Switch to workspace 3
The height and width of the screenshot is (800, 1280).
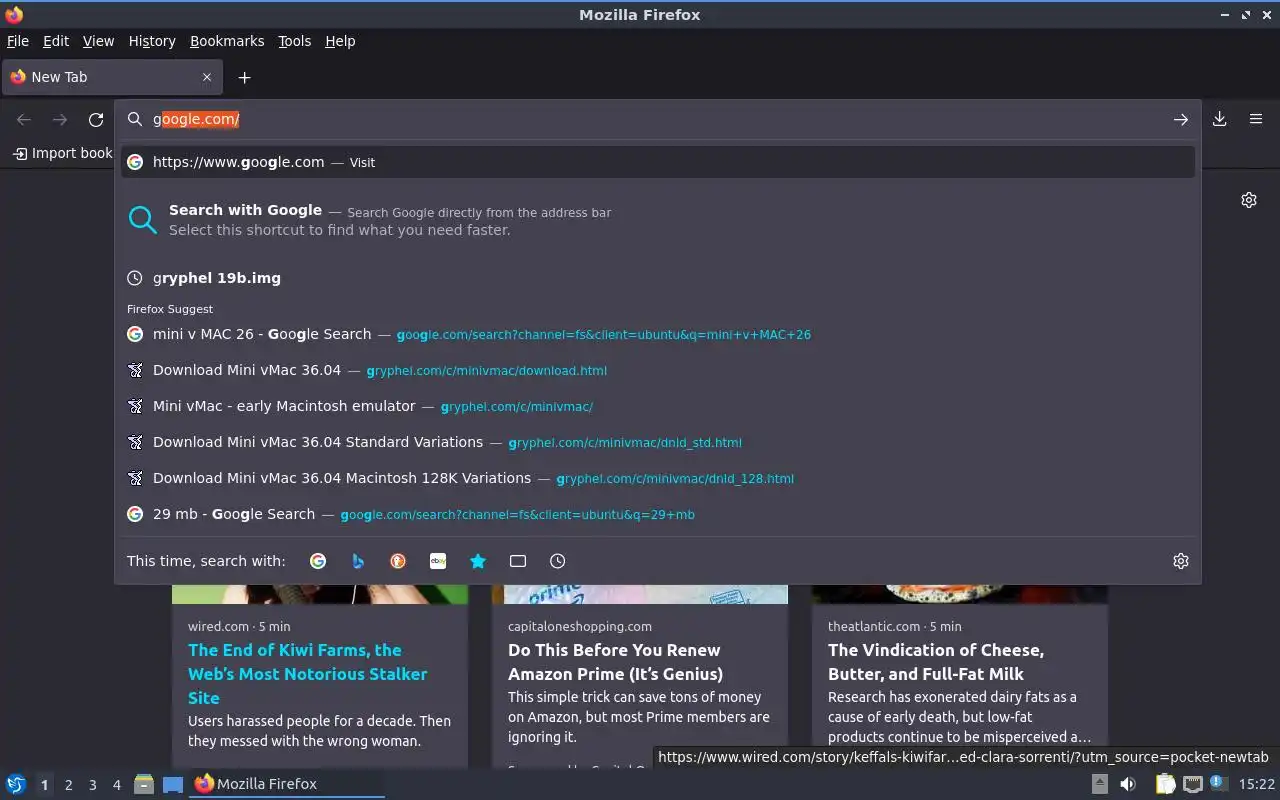tap(92, 785)
